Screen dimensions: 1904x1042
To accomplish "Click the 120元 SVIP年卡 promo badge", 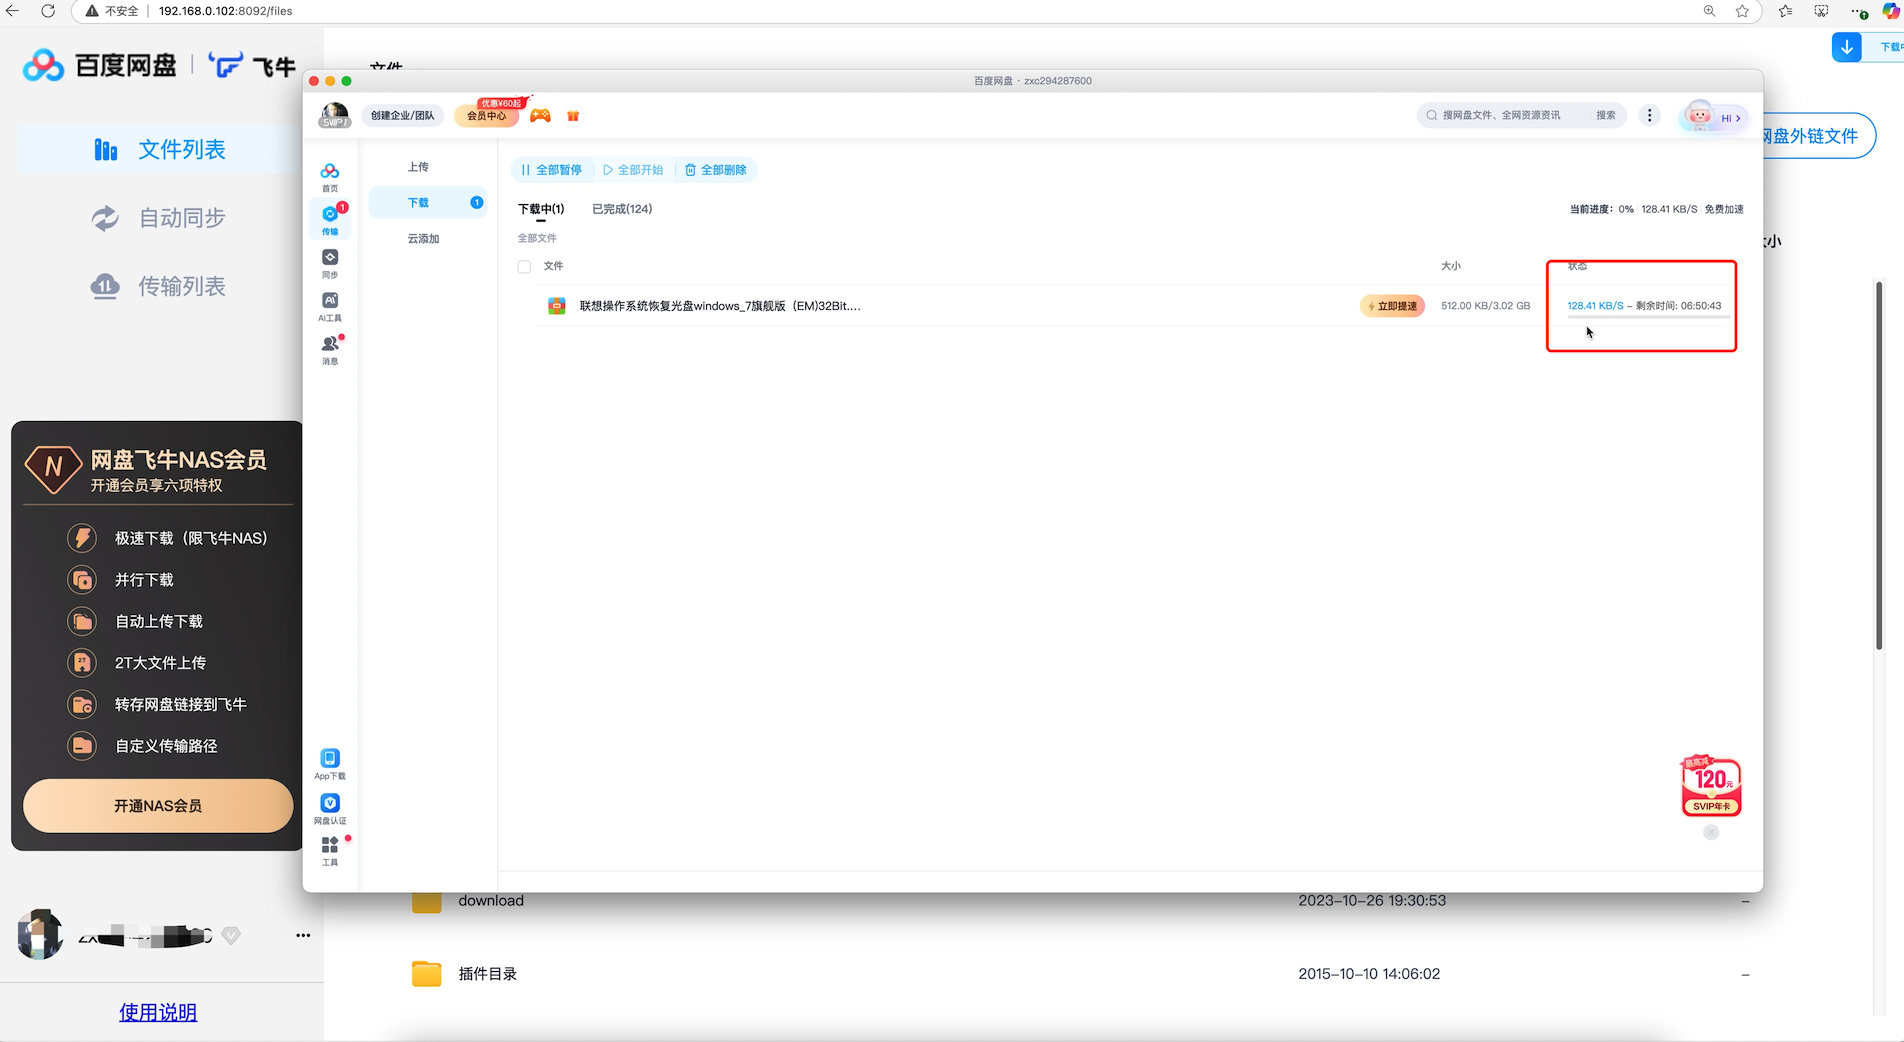I will (1712, 786).
